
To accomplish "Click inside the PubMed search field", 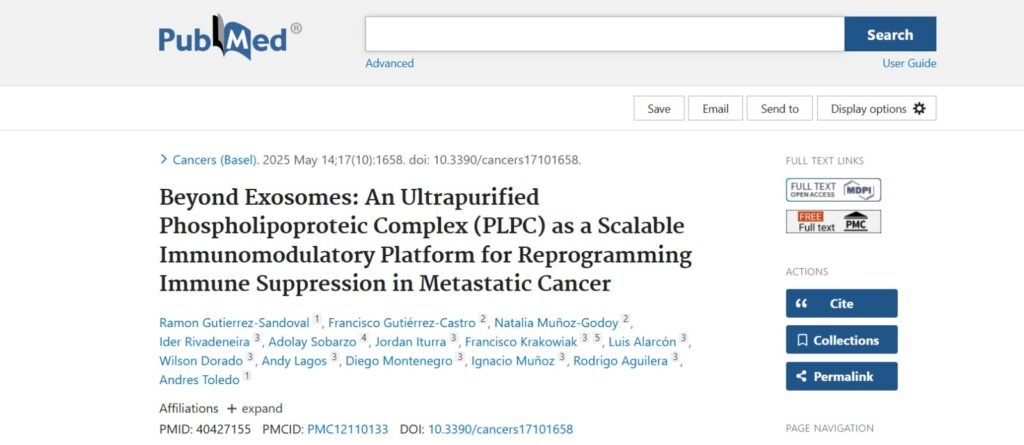I will pos(605,35).
